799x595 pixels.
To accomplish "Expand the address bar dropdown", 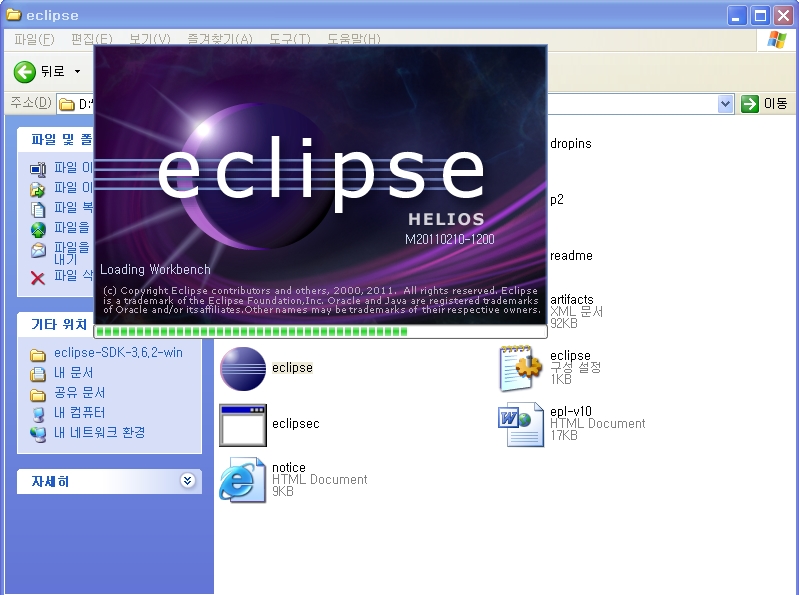I will click(x=725, y=104).
